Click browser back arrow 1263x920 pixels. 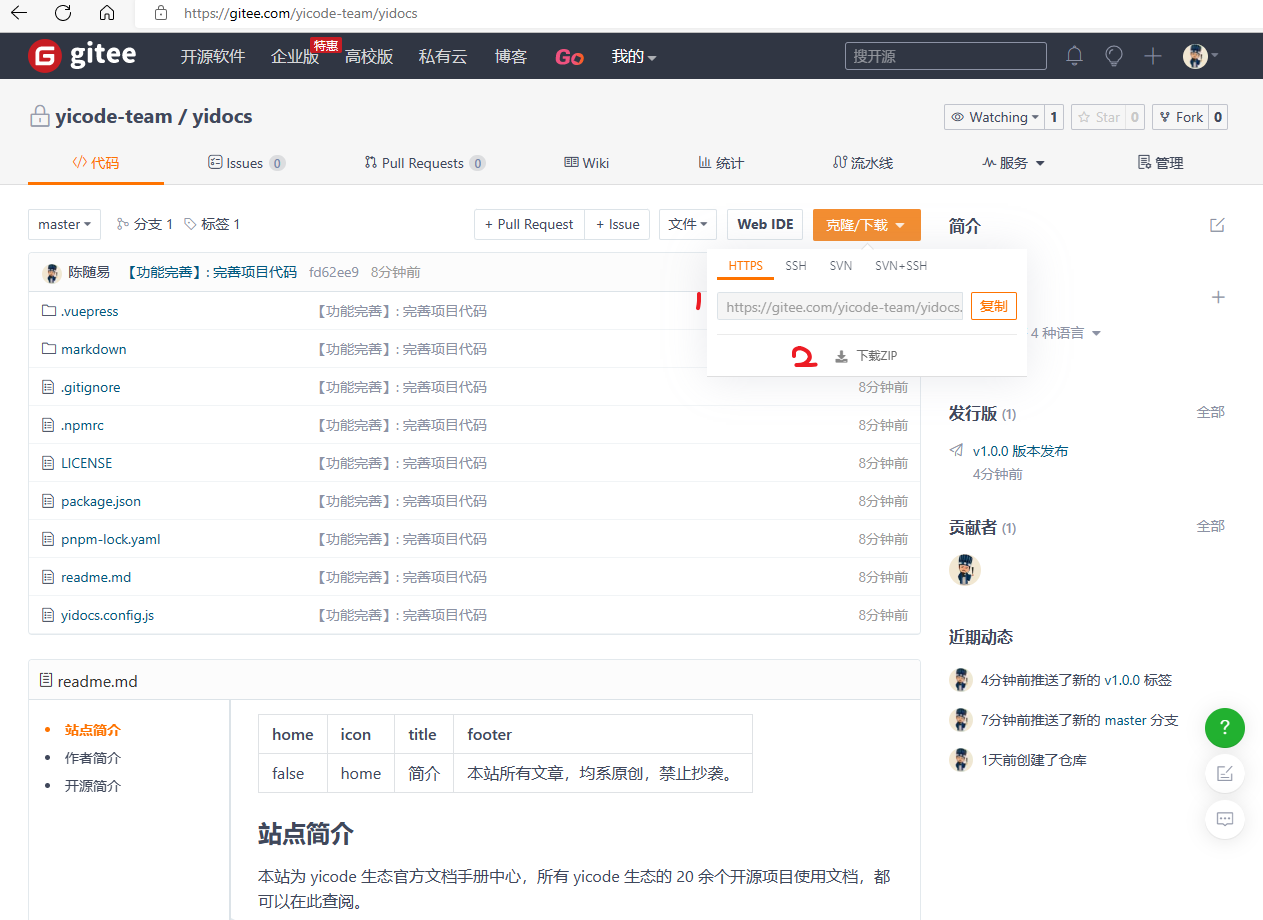point(19,14)
